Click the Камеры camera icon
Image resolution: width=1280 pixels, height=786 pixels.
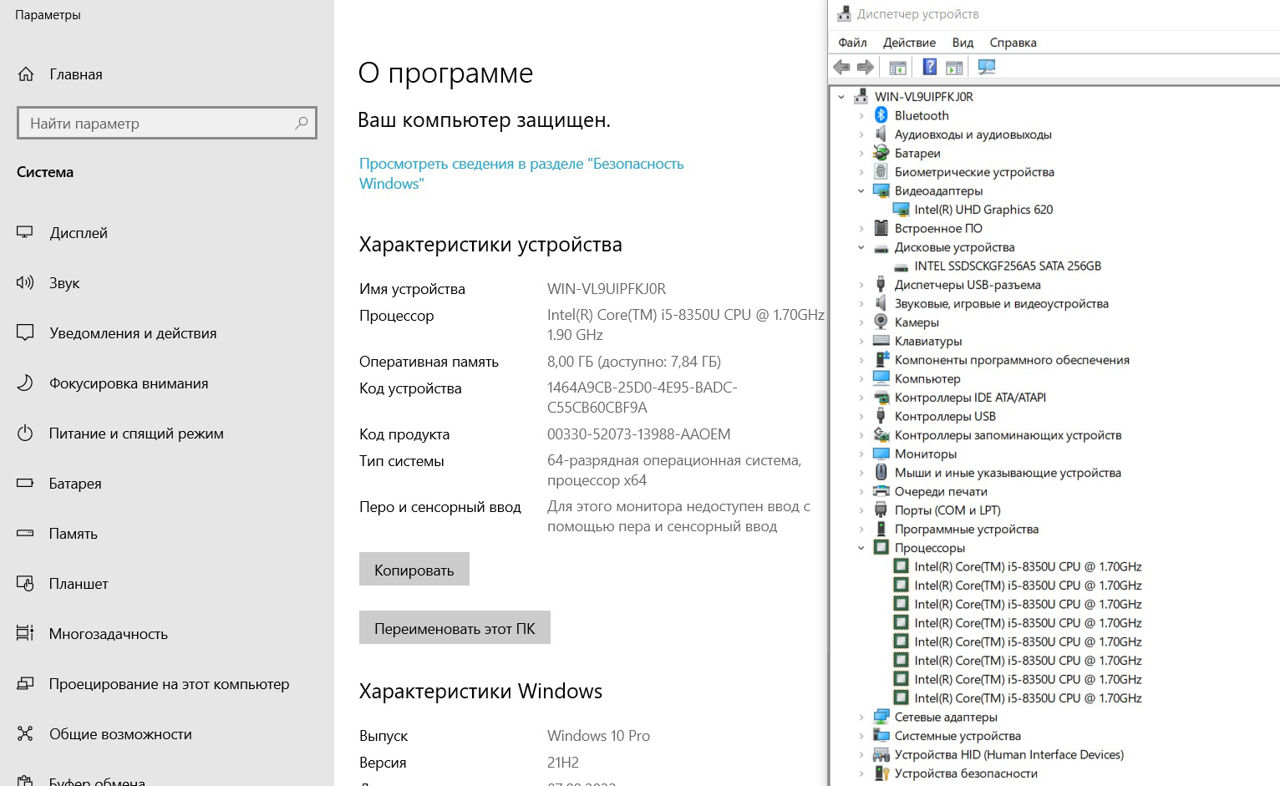(881, 322)
